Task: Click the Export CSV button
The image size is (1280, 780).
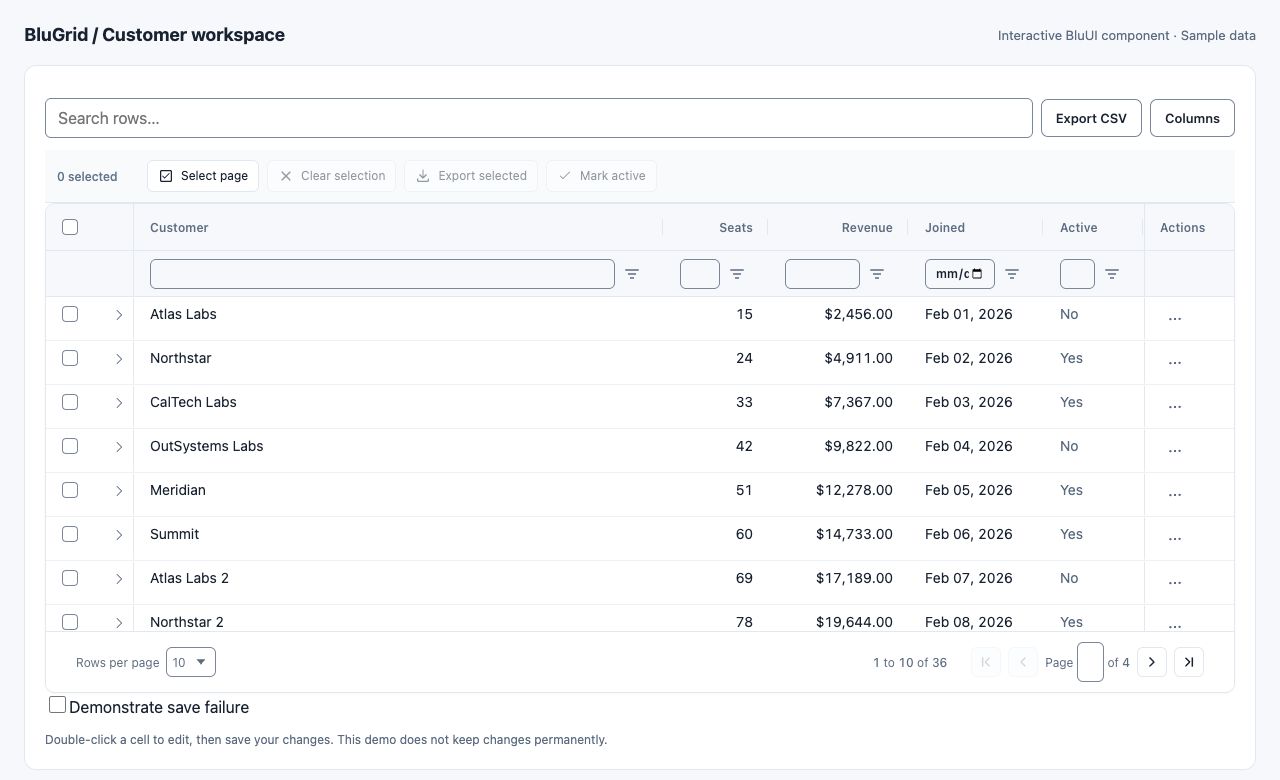Action: pyautogui.click(x=1091, y=118)
